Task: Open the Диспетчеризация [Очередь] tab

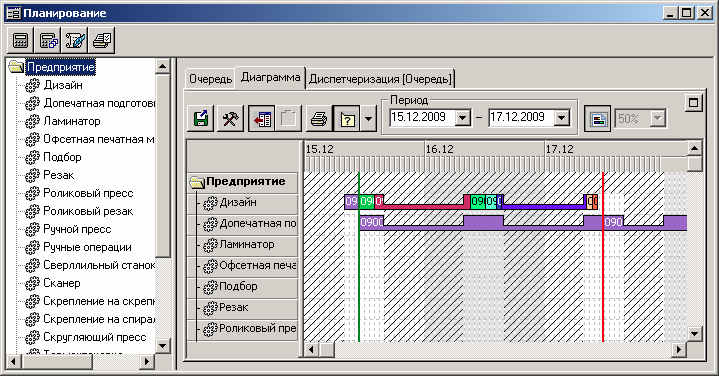Action: [x=380, y=79]
